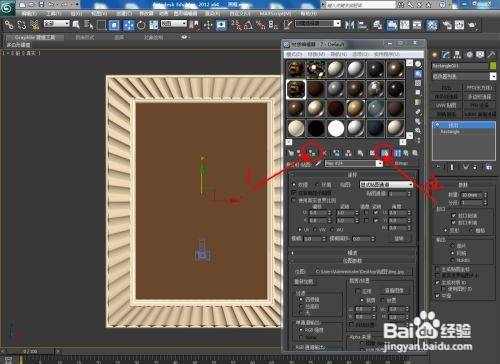This screenshot has height=364, width=500.
Task: Click the Align tool in main toolbar
Action: tap(362, 25)
